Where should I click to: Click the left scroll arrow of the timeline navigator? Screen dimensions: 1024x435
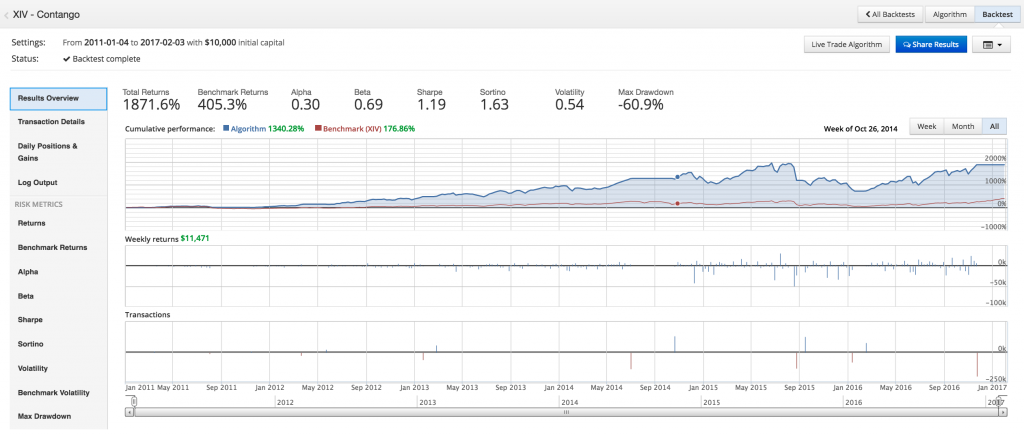click(129, 411)
